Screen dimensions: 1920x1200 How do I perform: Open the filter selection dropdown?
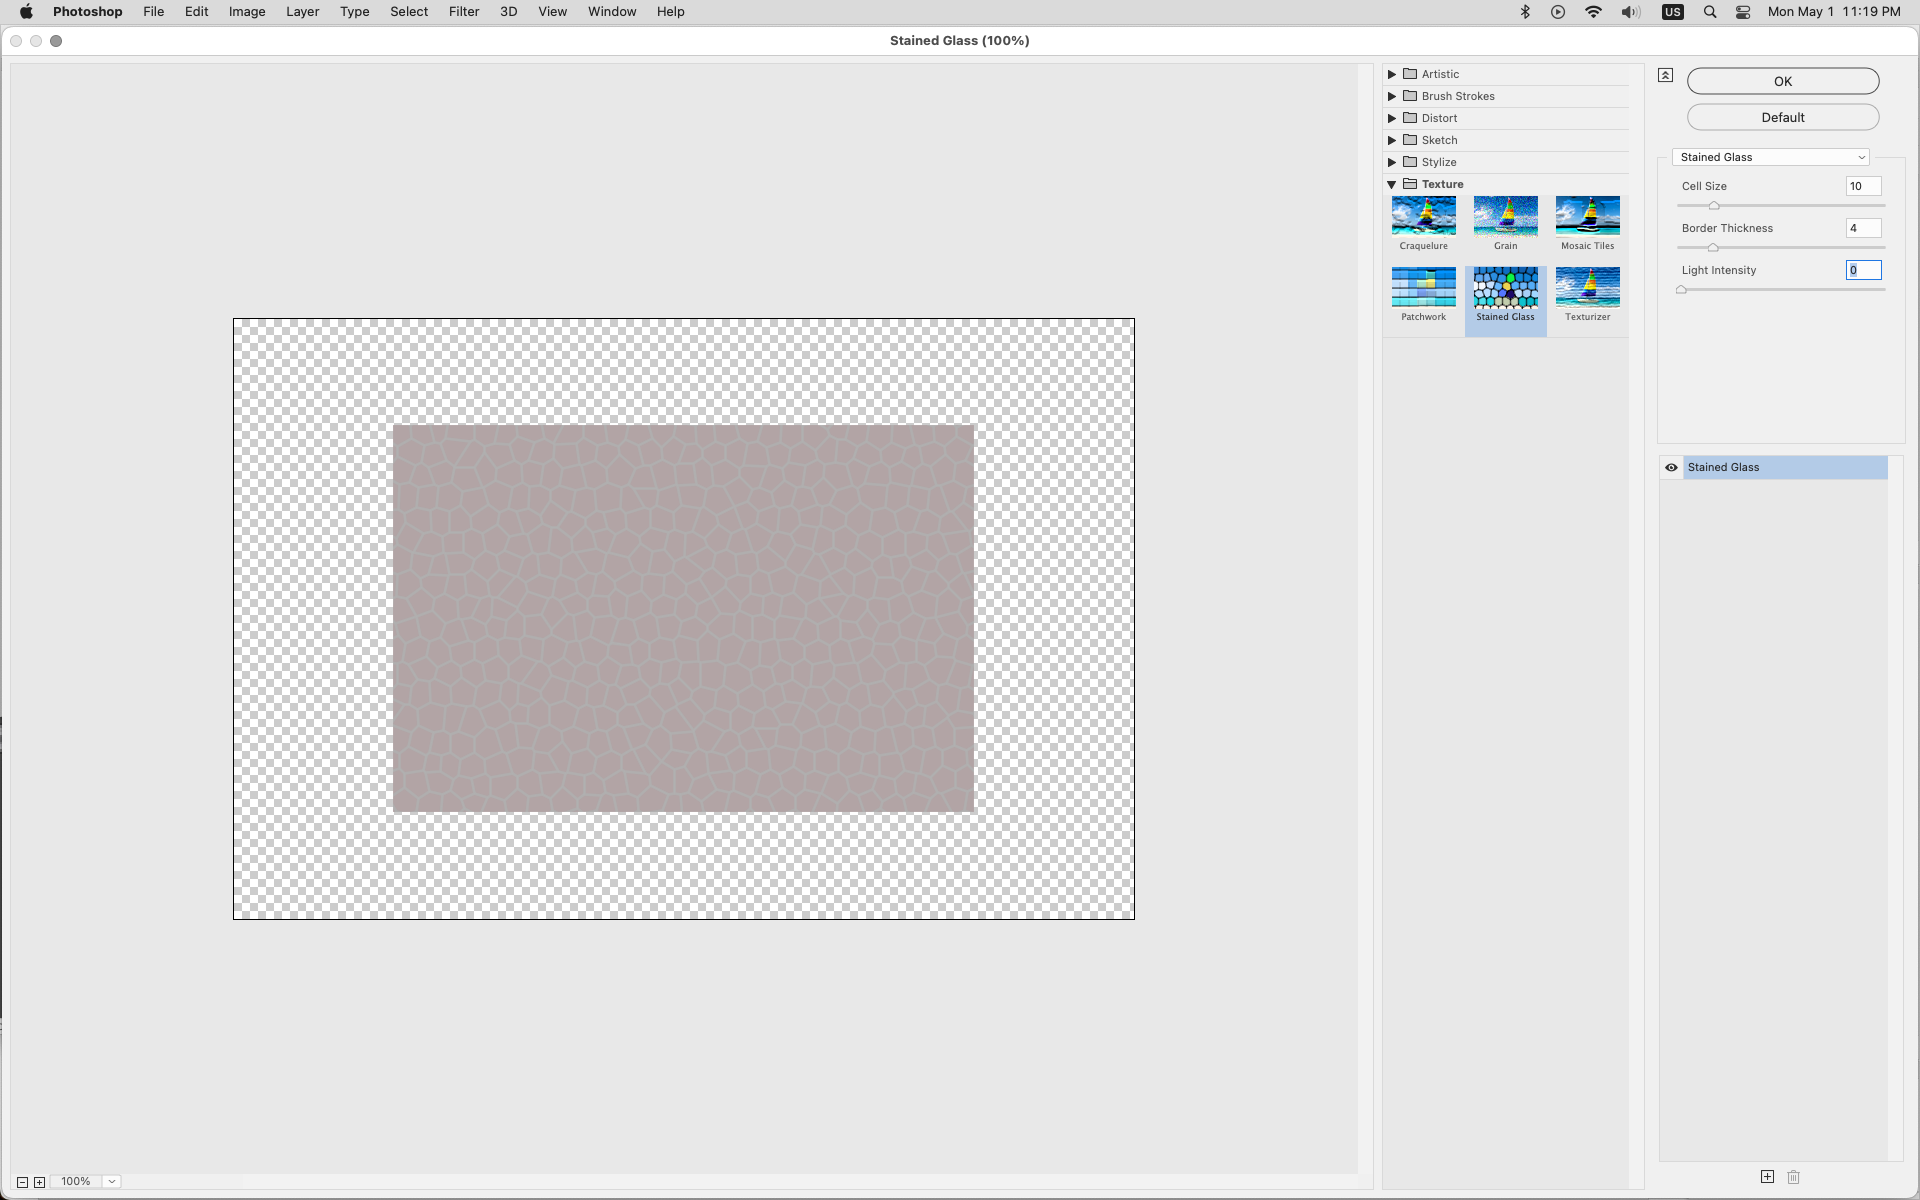1769,157
